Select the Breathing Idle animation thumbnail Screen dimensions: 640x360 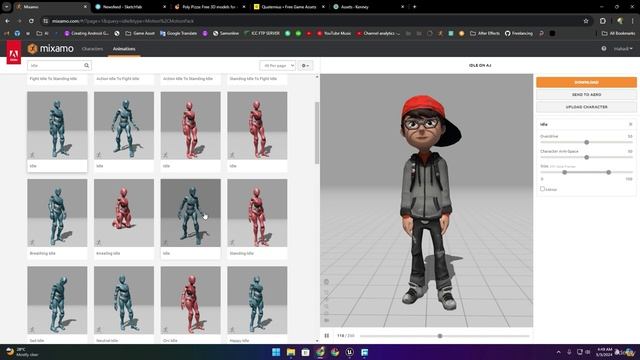click(x=57, y=213)
